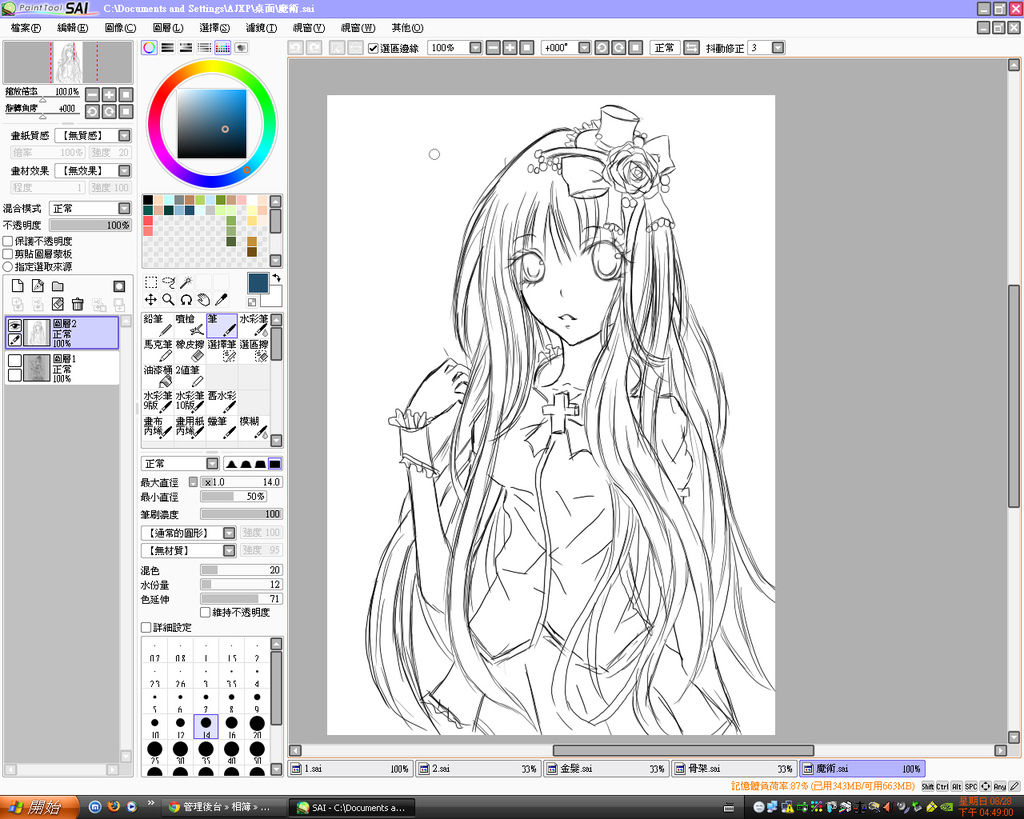The width and height of the screenshot is (1024, 819).
Task: Choose the rectangular selection tool
Action: tap(151, 282)
